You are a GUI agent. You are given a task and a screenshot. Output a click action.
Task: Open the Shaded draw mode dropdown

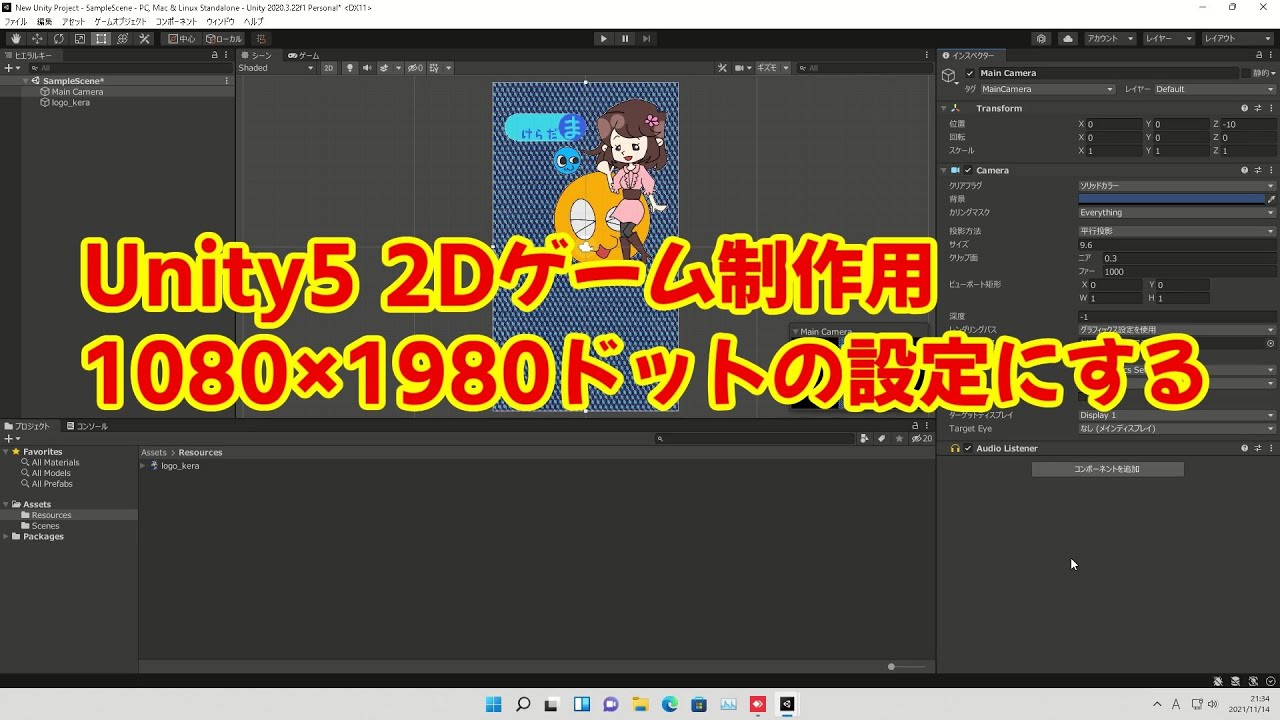276,68
